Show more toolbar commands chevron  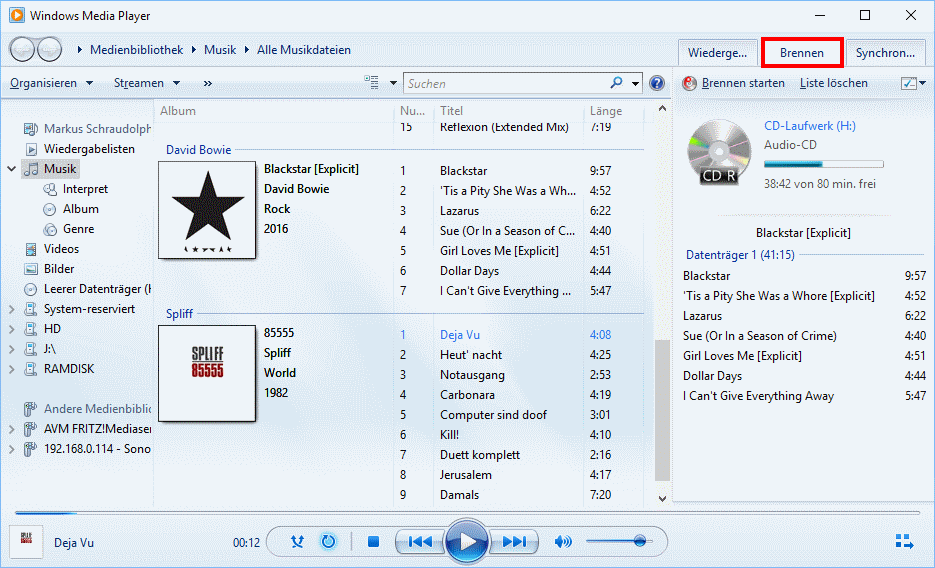(x=208, y=83)
